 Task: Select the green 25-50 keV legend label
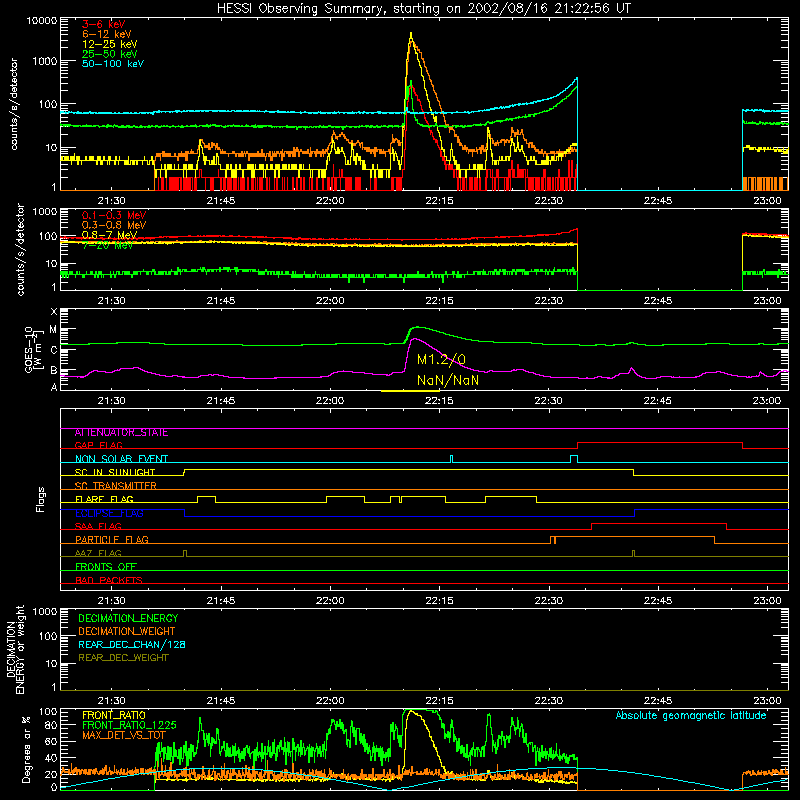click(x=109, y=54)
